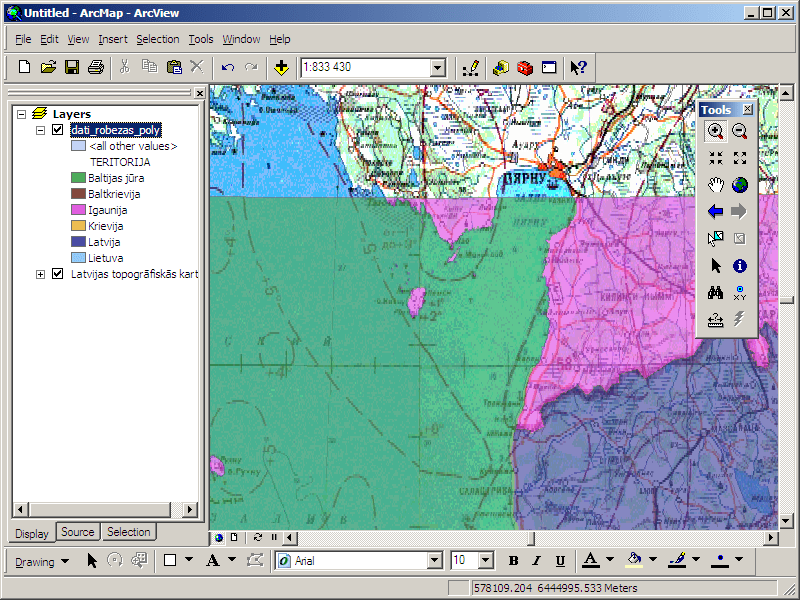Click the map scale input field

pos(365,67)
